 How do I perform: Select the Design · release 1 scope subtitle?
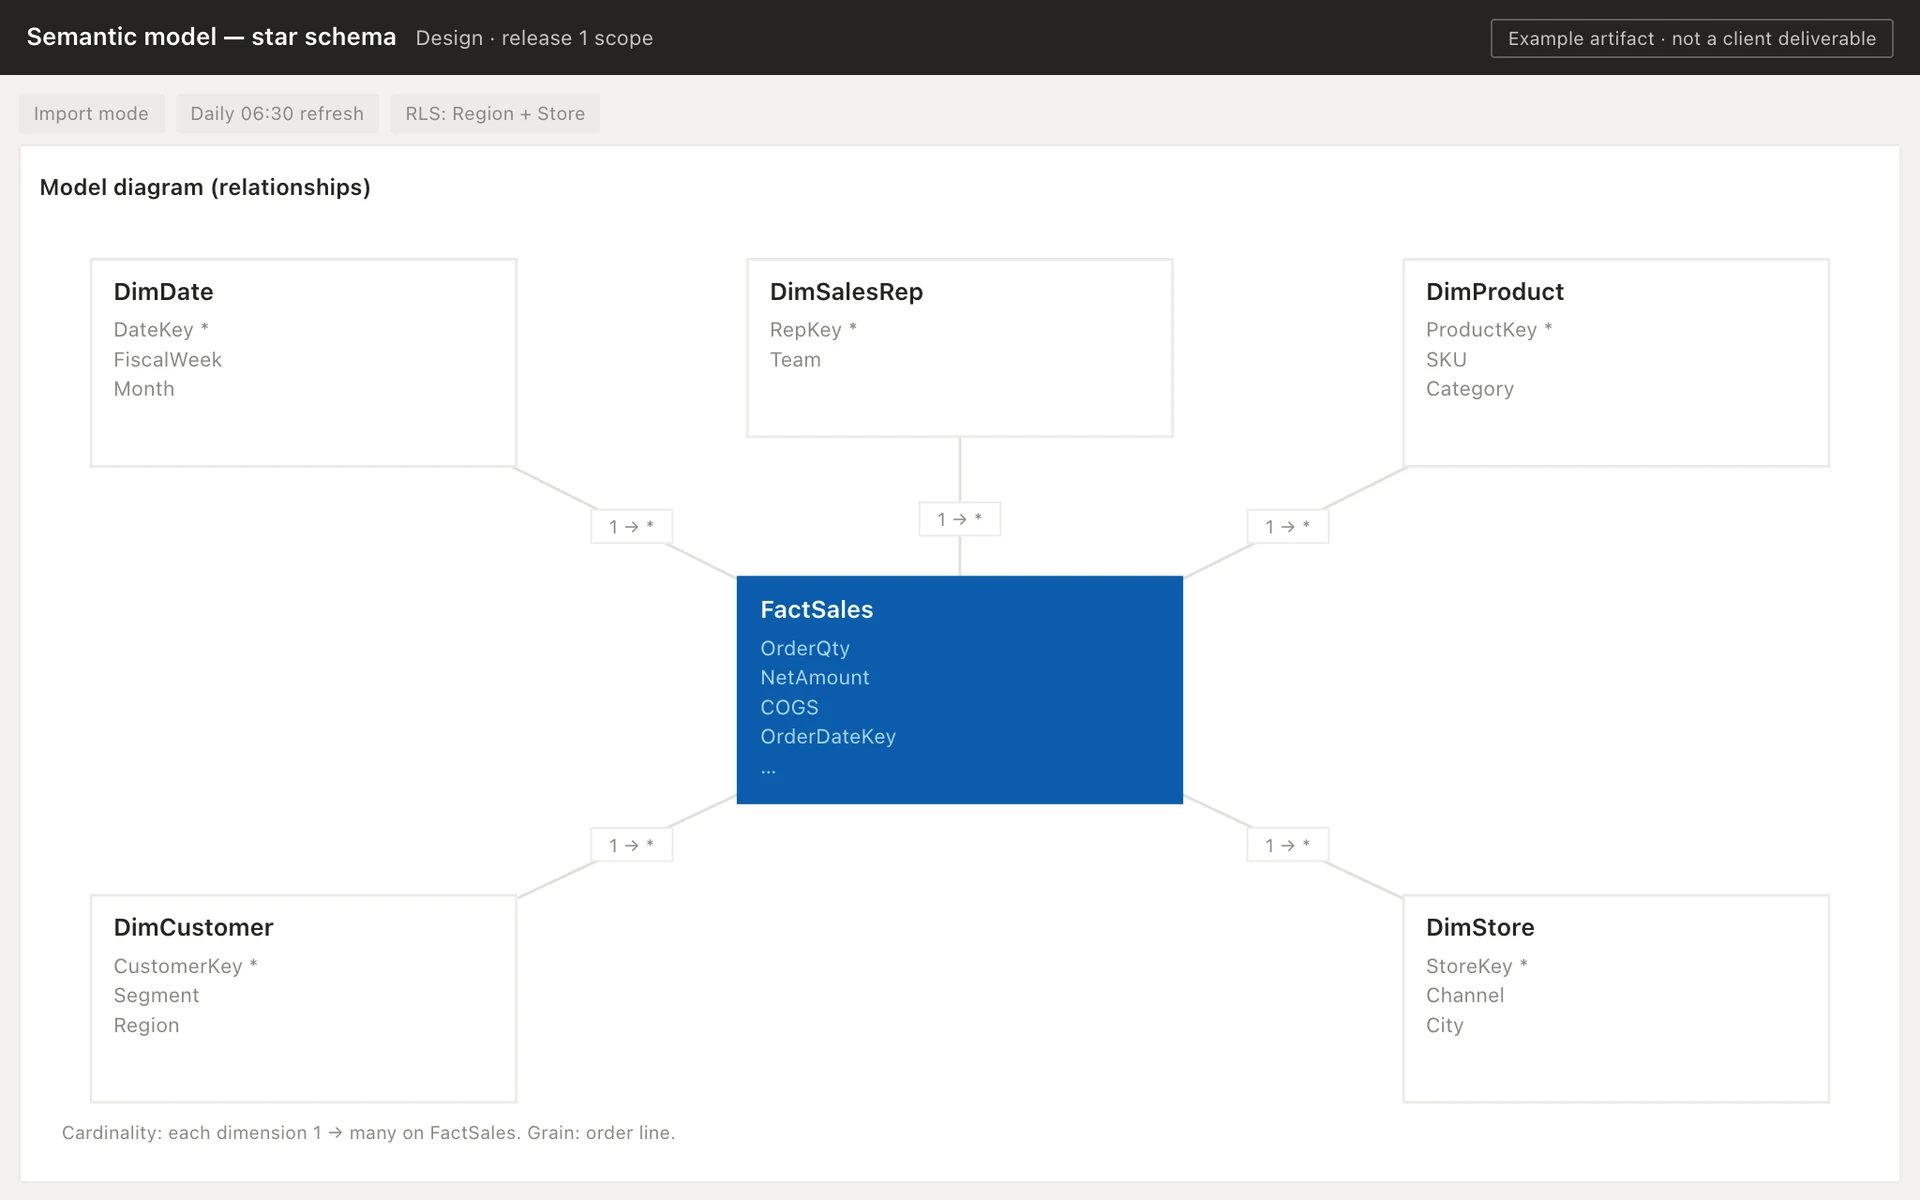534,38
